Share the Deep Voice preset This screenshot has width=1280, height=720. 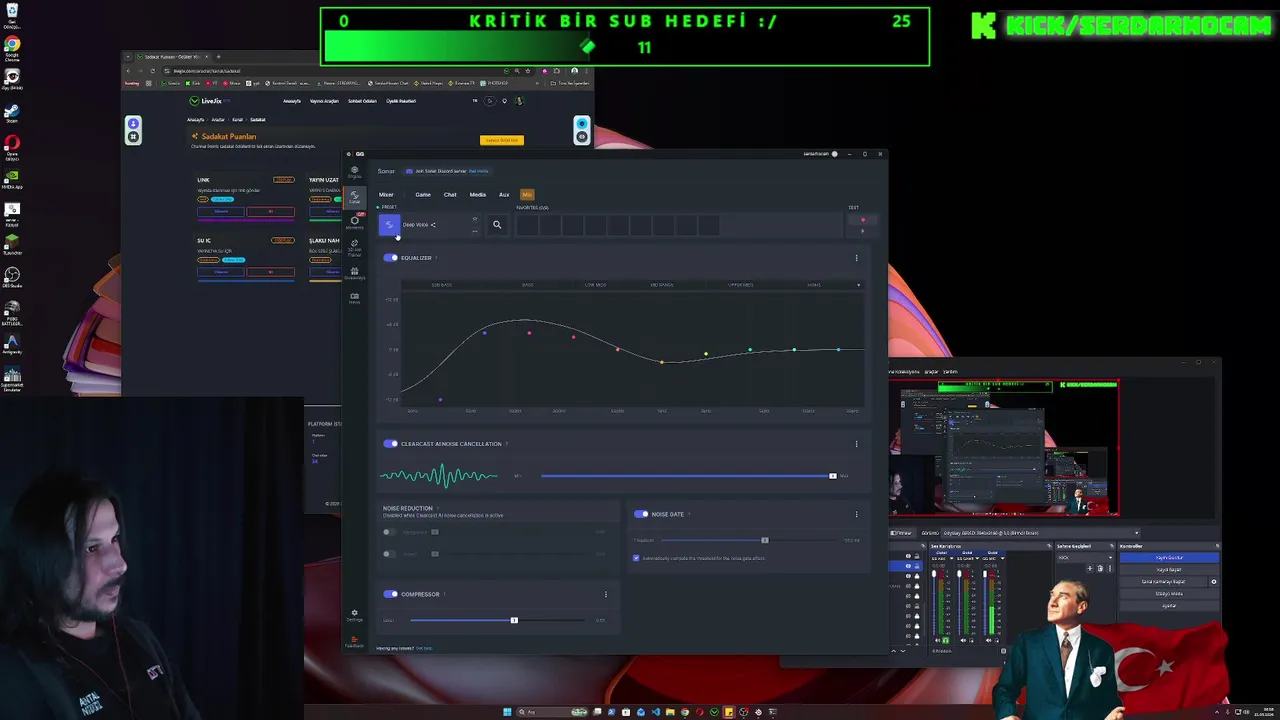pos(433,225)
